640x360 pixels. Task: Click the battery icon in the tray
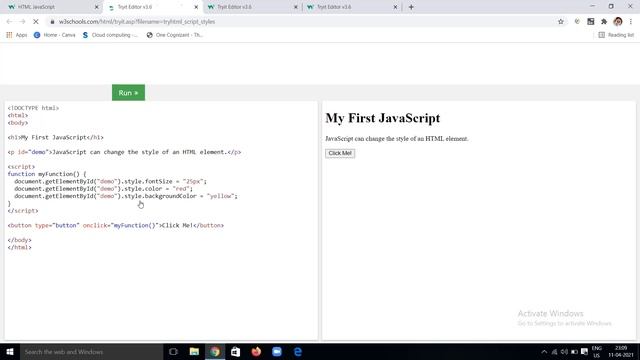(x=574, y=352)
